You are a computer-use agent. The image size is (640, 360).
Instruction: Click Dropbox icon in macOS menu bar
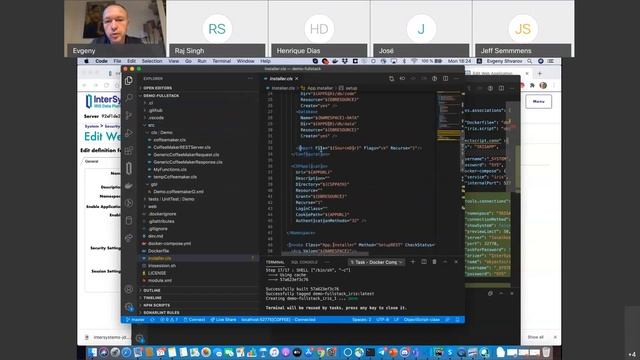click(345, 61)
